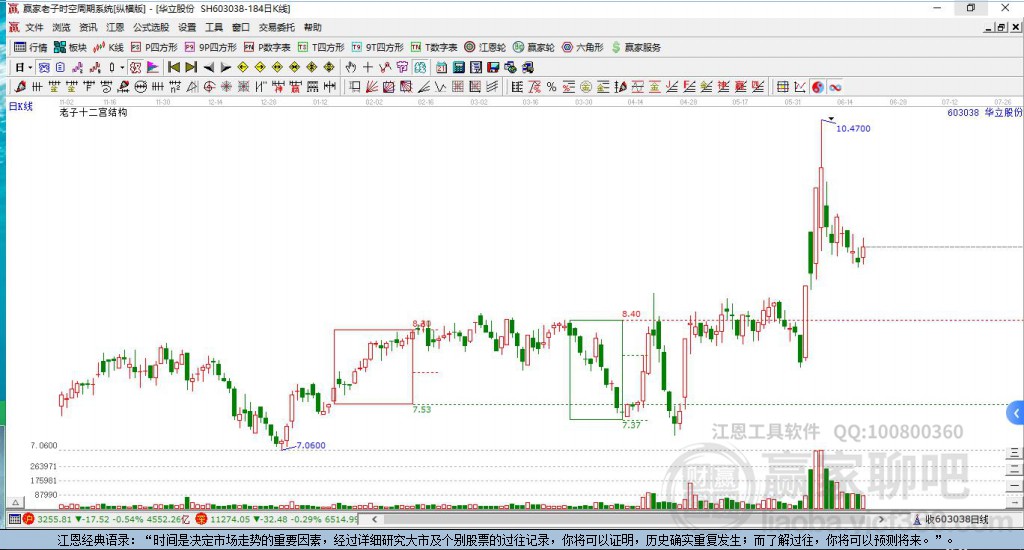Open 赢家服务 services
Viewport: 1024px width, 550px height.
point(636,47)
